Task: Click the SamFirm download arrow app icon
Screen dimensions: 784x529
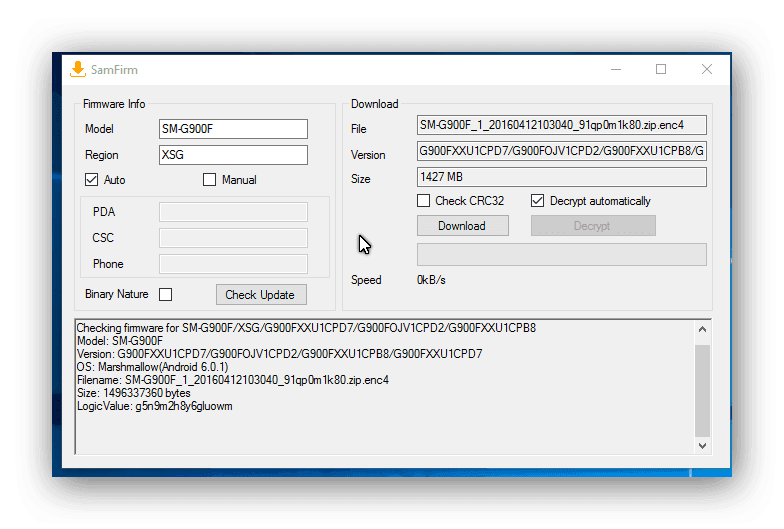Action: coord(78,70)
